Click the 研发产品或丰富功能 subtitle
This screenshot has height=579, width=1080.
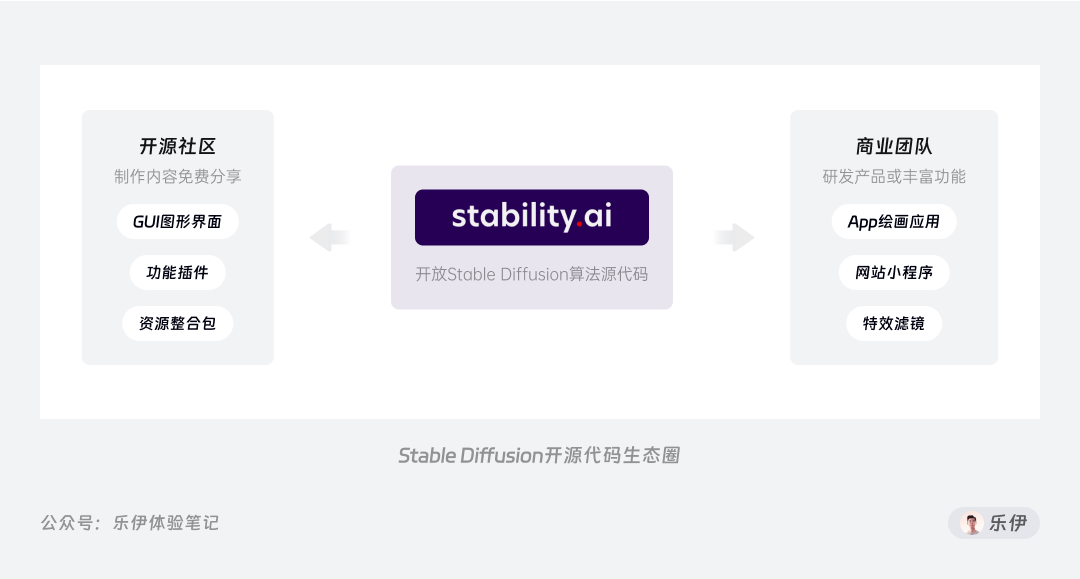click(x=894, y=177)
